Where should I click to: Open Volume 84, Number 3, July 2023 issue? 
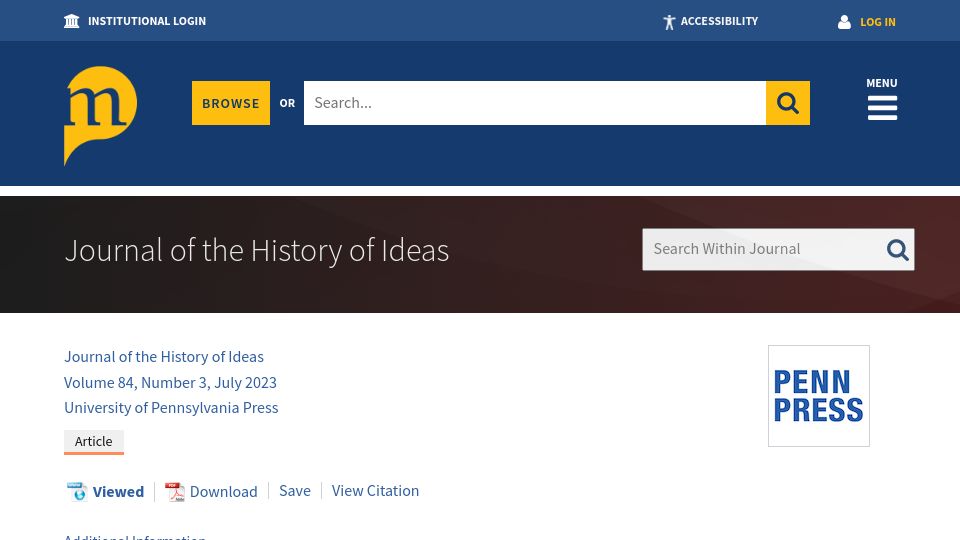click(170, 383)
